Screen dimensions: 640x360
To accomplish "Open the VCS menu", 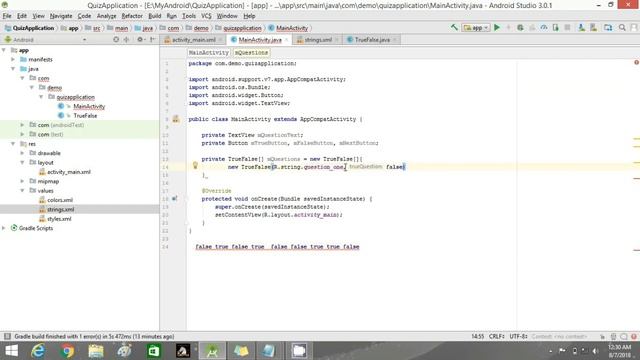I will 206,16.
